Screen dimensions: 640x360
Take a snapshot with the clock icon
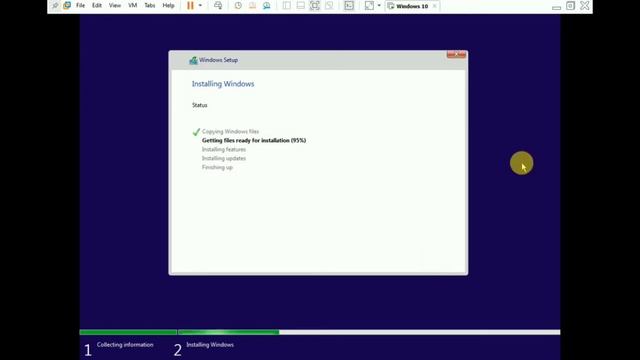tap(238, 5)
